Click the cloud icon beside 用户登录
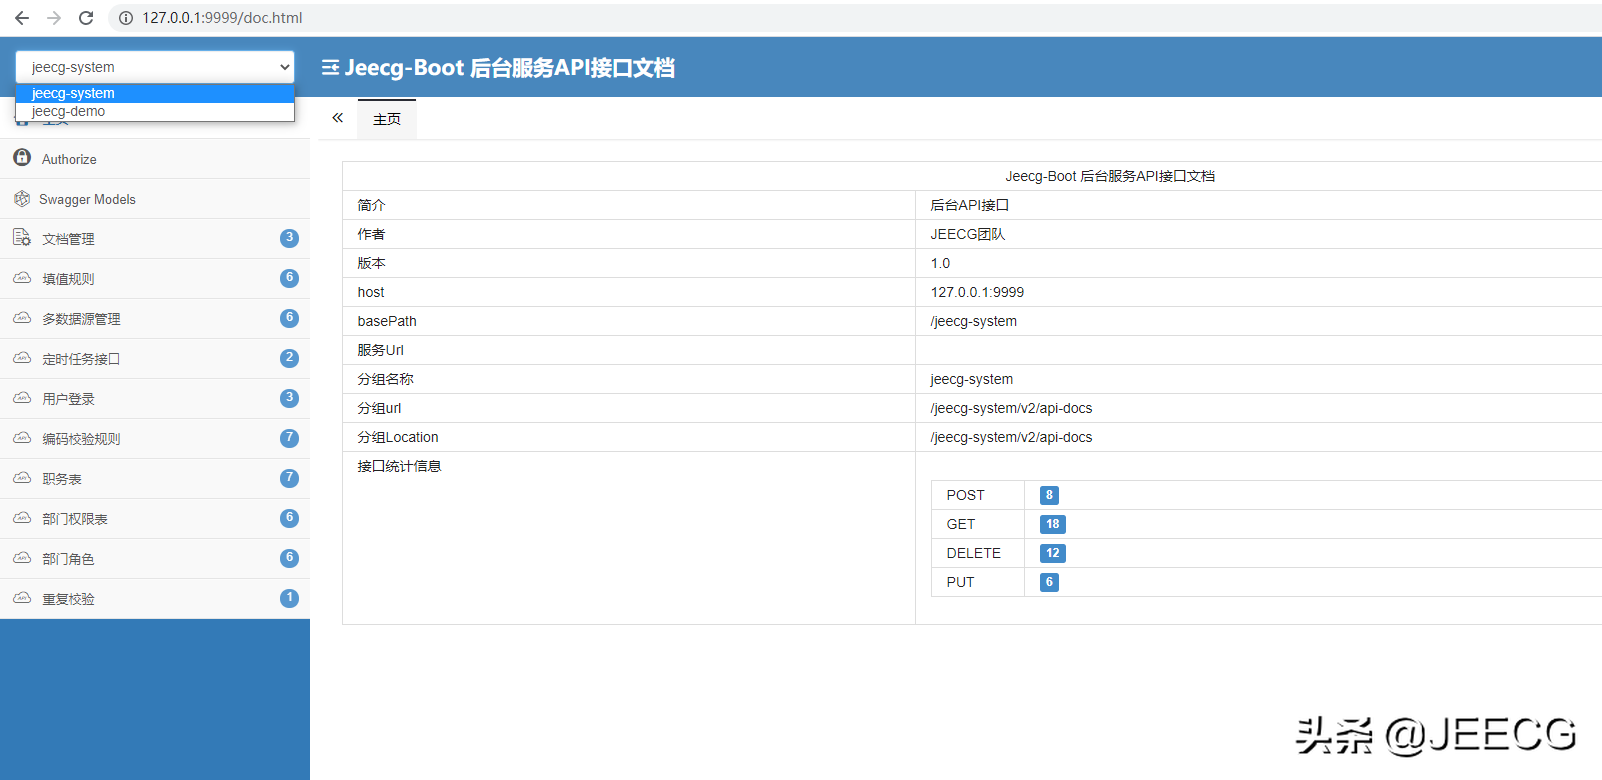 (x=22, y=398)
